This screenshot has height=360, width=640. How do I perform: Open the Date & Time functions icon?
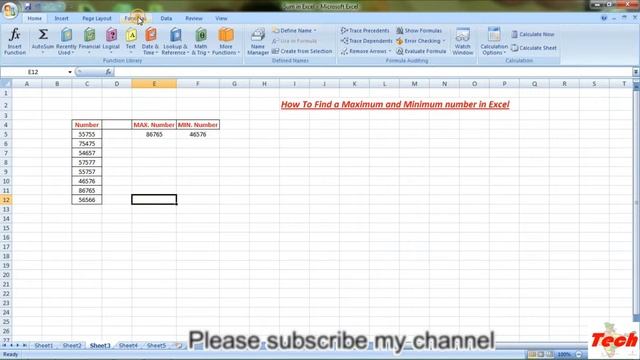pos(151,41)
